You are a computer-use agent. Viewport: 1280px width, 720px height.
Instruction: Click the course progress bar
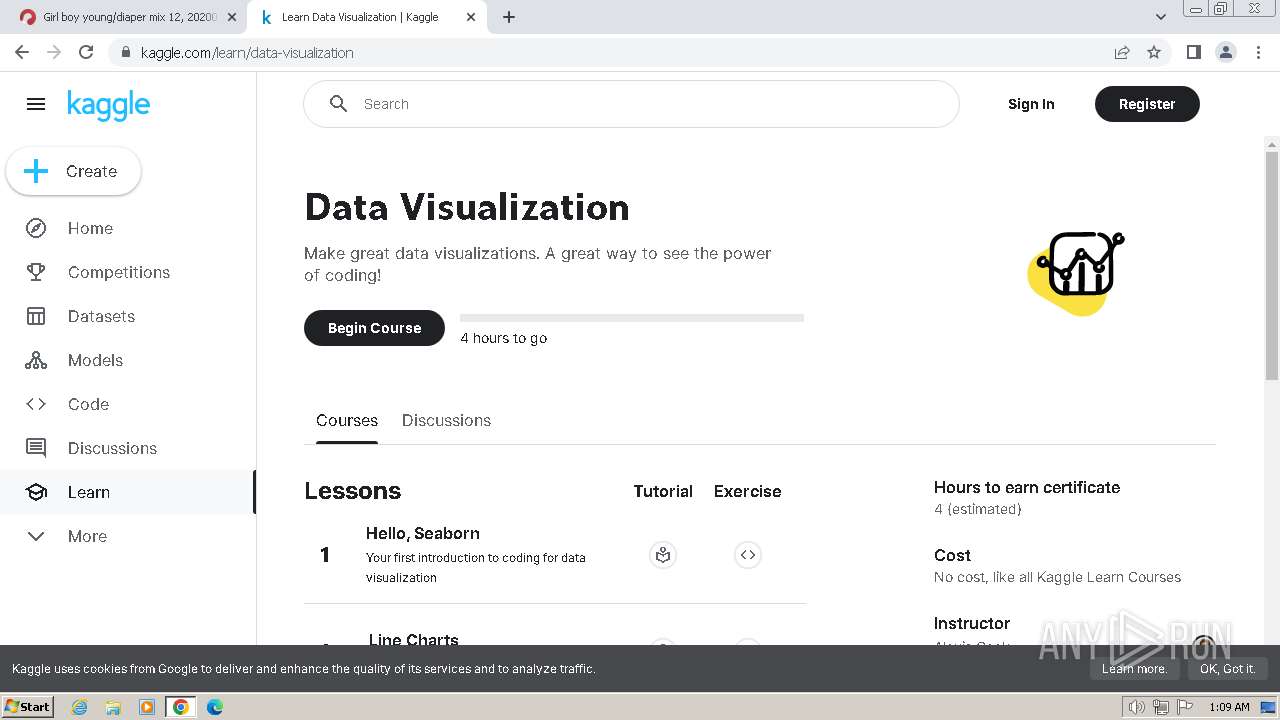tap(632, 318)
